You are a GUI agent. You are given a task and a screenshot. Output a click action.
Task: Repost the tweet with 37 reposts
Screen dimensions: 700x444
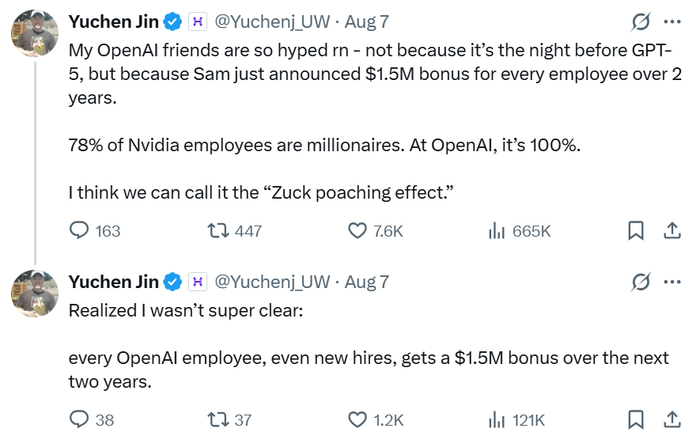point(213,420)
